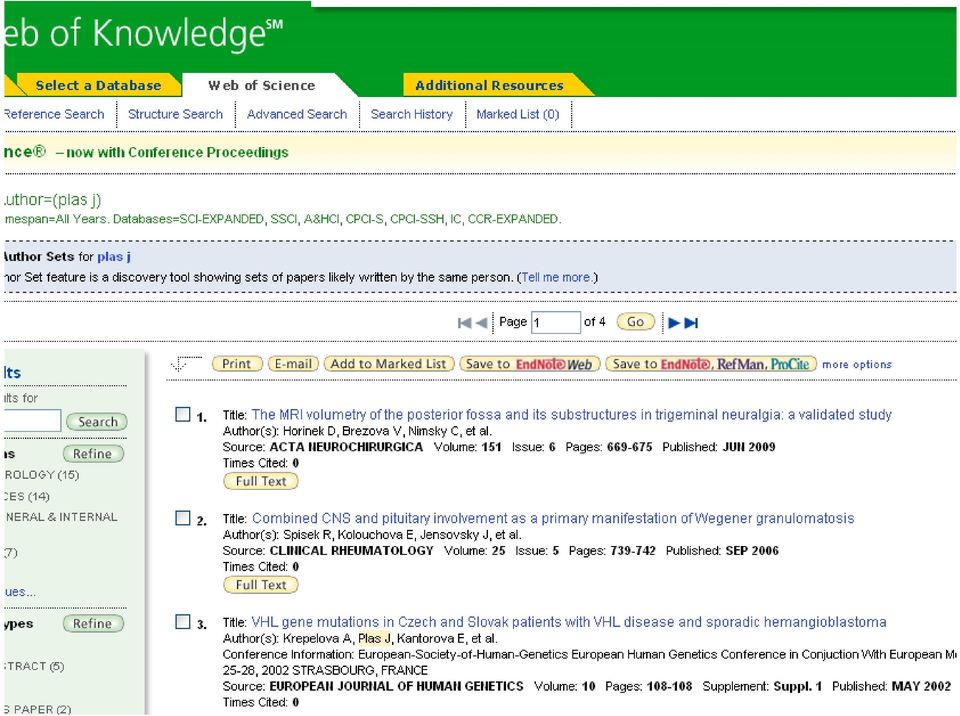Open Reference Search link
Image resolution: width=960 pixels, height=716 pixels.
[x=54, y=114]
